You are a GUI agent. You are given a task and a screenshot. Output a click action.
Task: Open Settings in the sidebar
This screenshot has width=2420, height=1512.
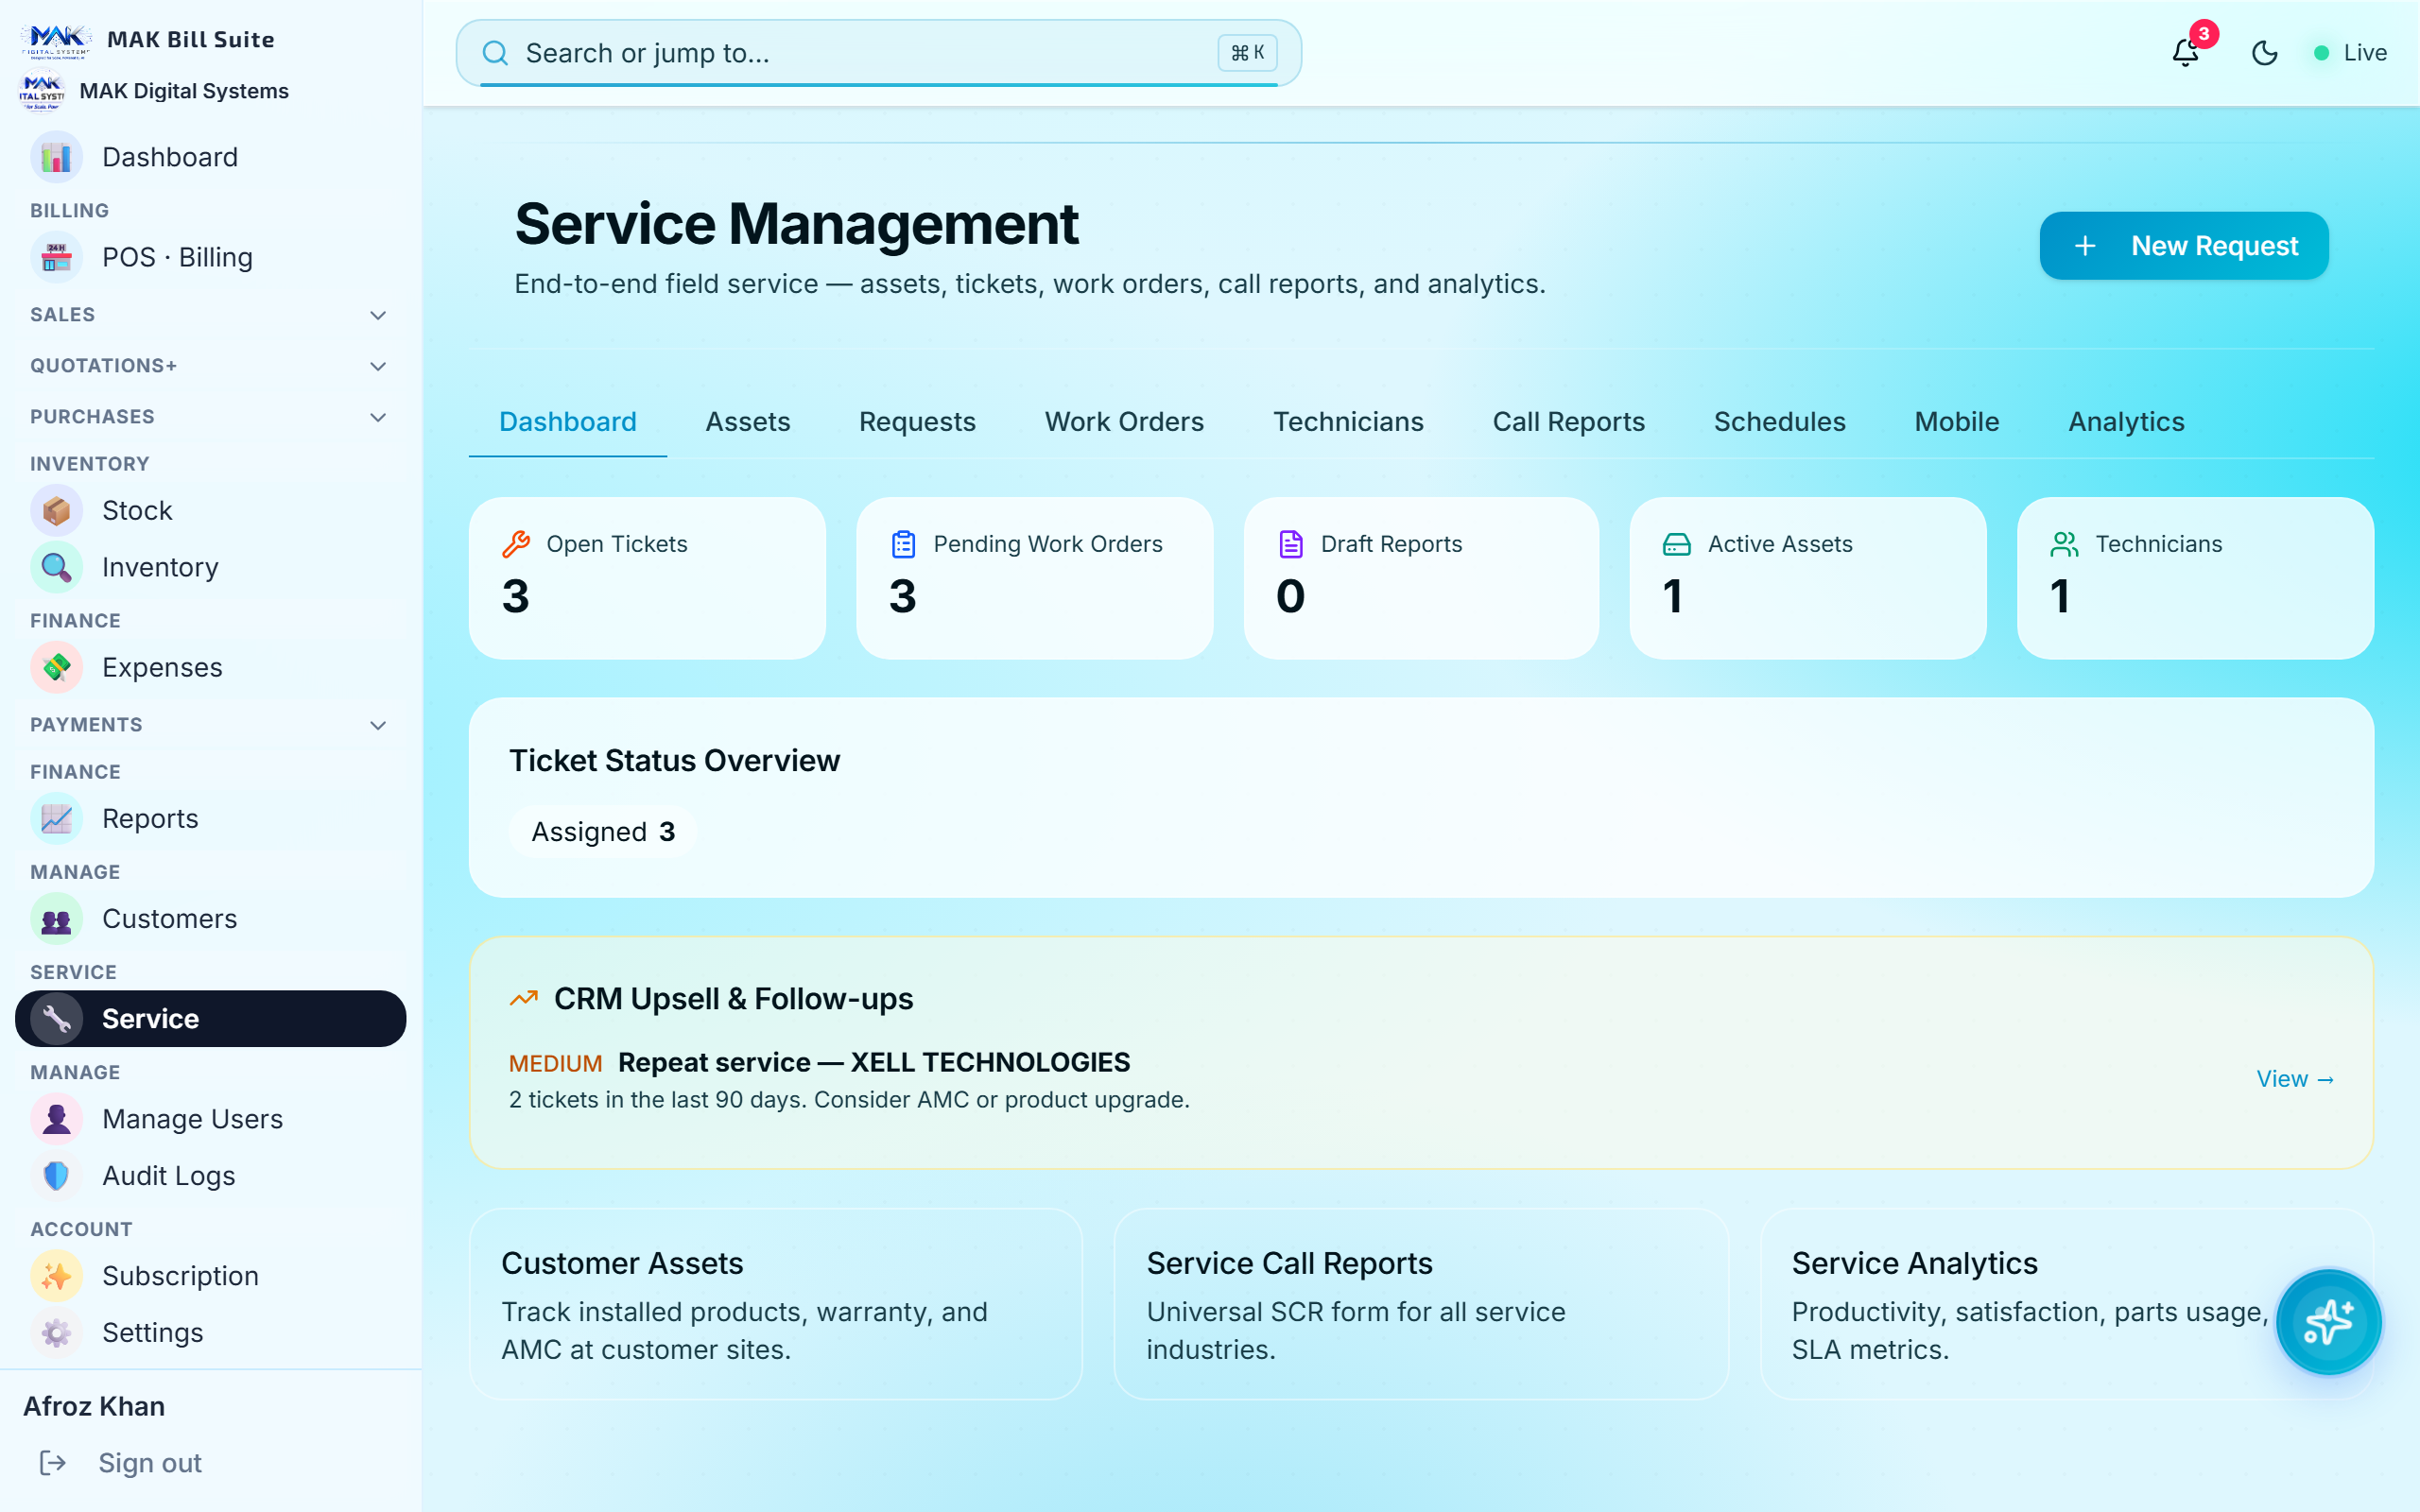[x=211, y=1333]
